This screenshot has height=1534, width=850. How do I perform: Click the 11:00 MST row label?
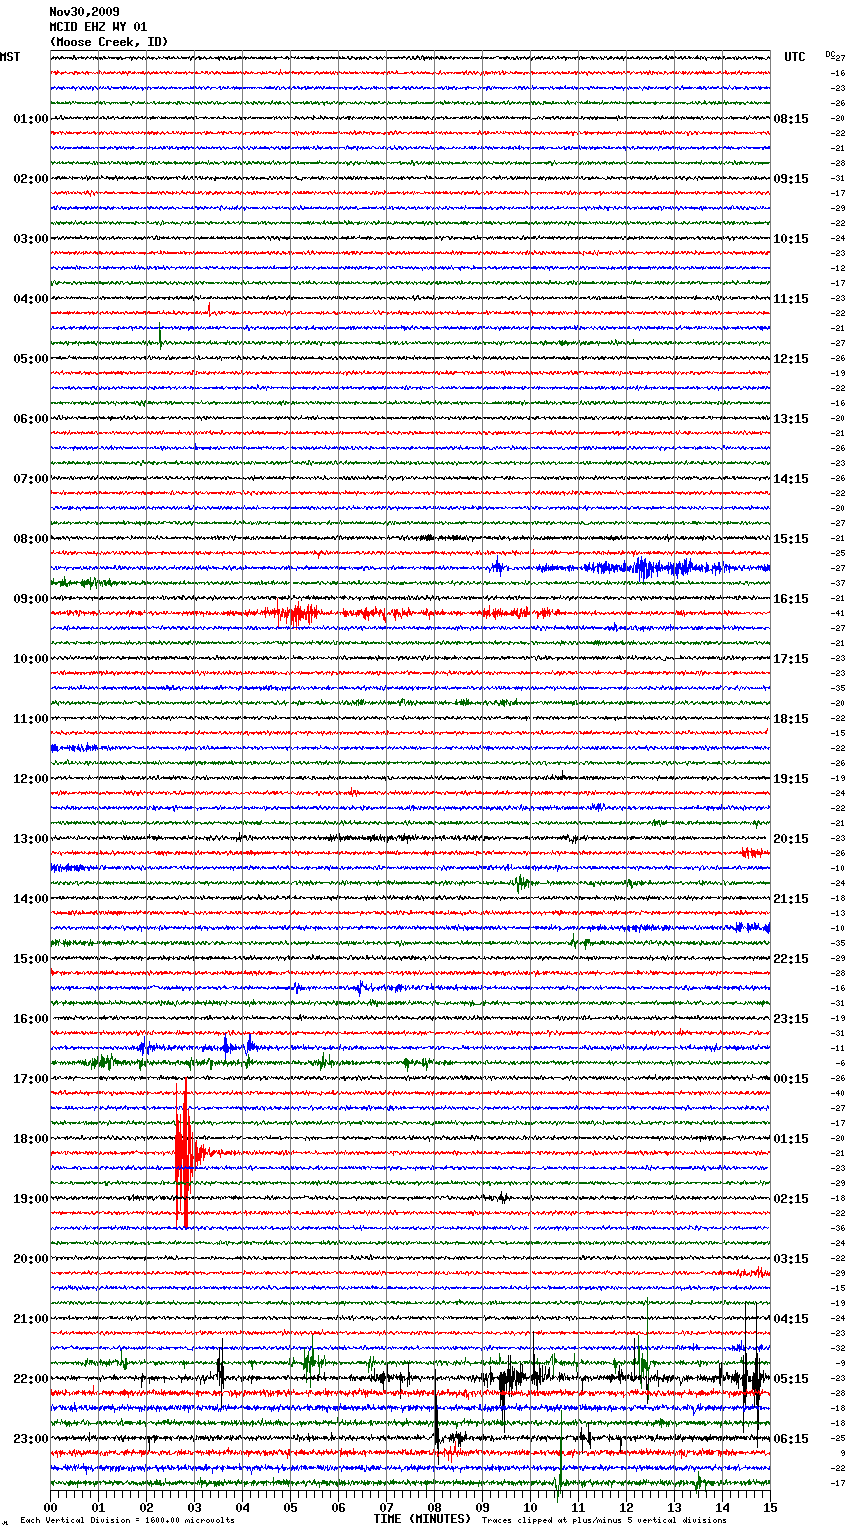click(x=31, y=719)
